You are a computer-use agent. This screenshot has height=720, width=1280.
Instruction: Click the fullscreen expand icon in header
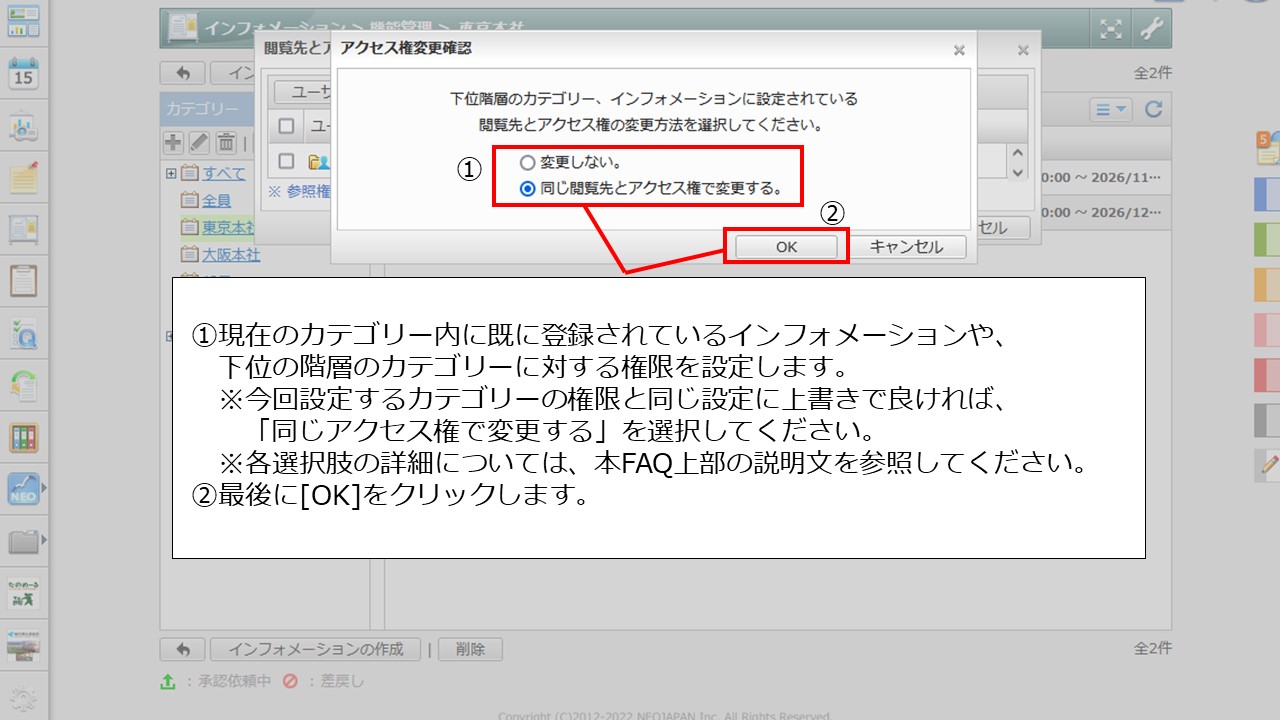point(1111,28)
